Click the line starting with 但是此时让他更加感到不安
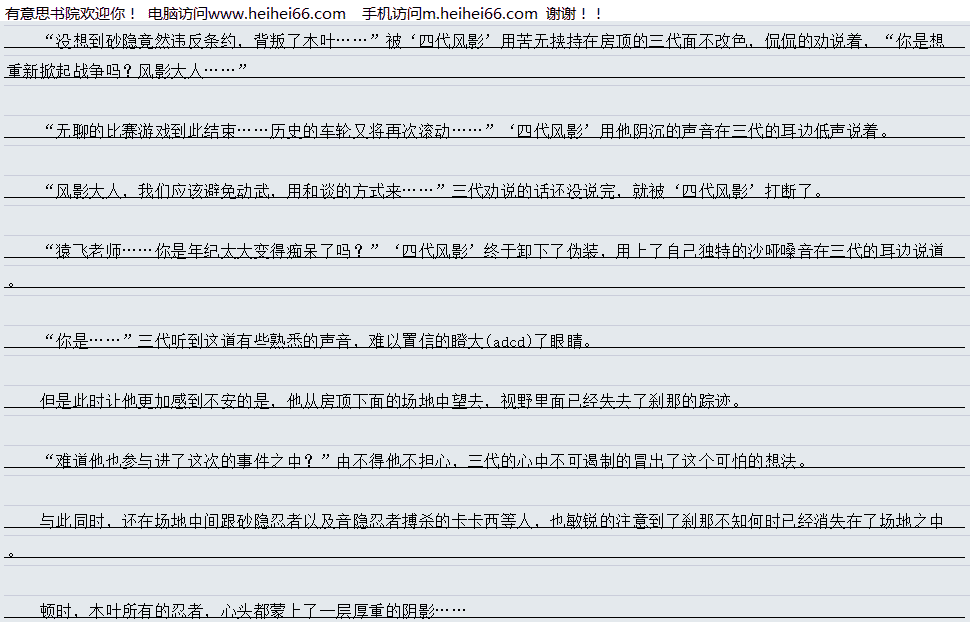970x622 pixels. tap(391, 400)
